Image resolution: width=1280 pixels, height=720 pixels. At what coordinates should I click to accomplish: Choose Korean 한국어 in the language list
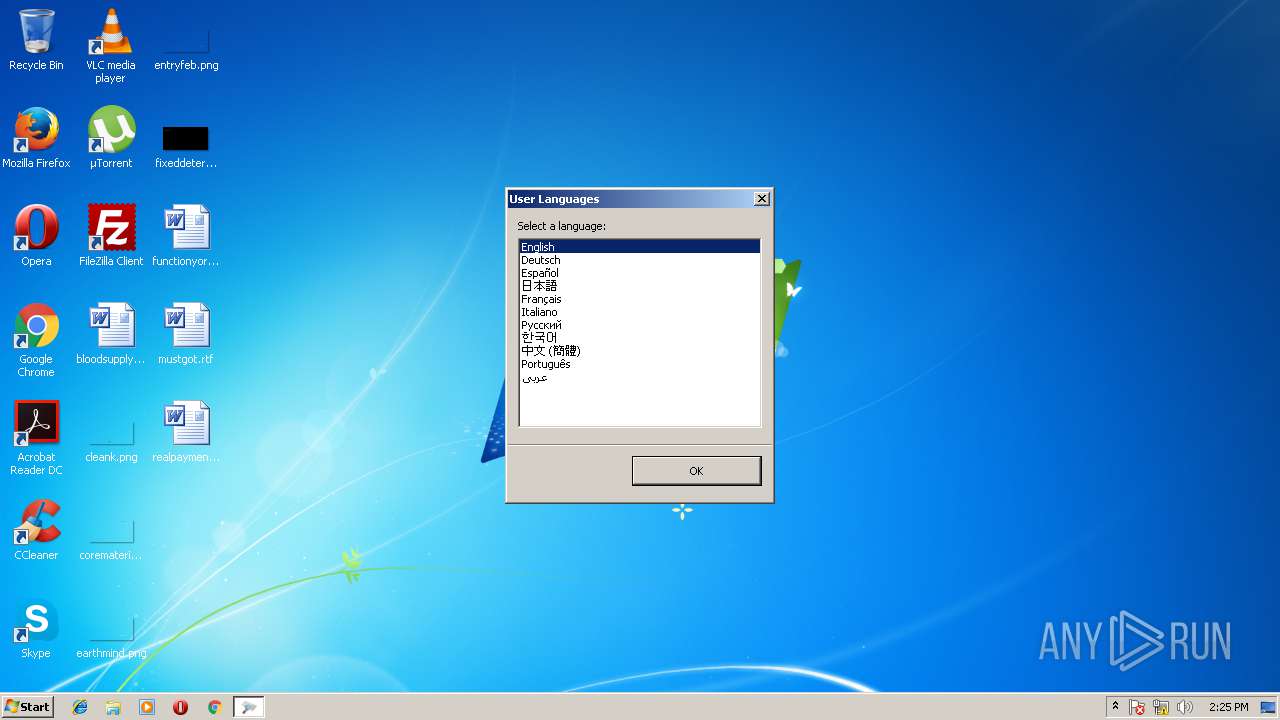point(639,338)
